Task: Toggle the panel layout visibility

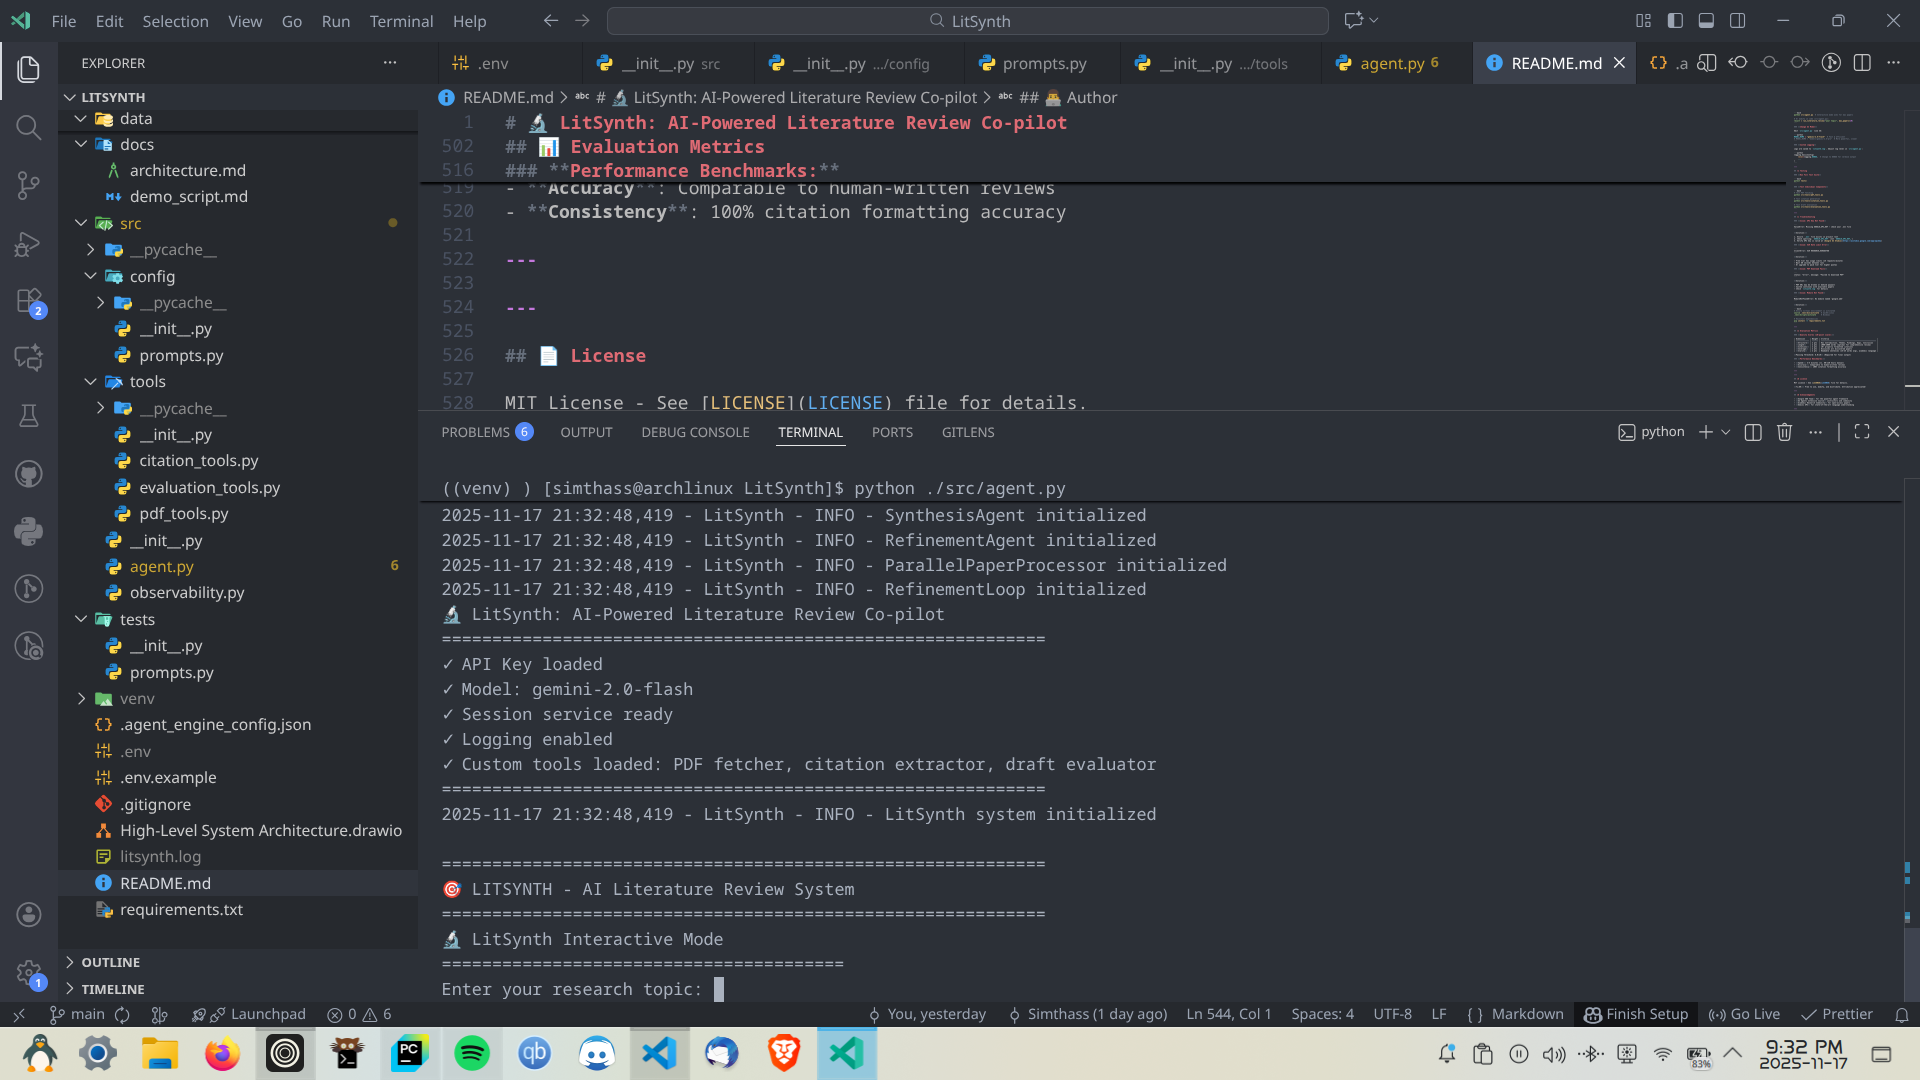Action: (x=1705, y=20)
